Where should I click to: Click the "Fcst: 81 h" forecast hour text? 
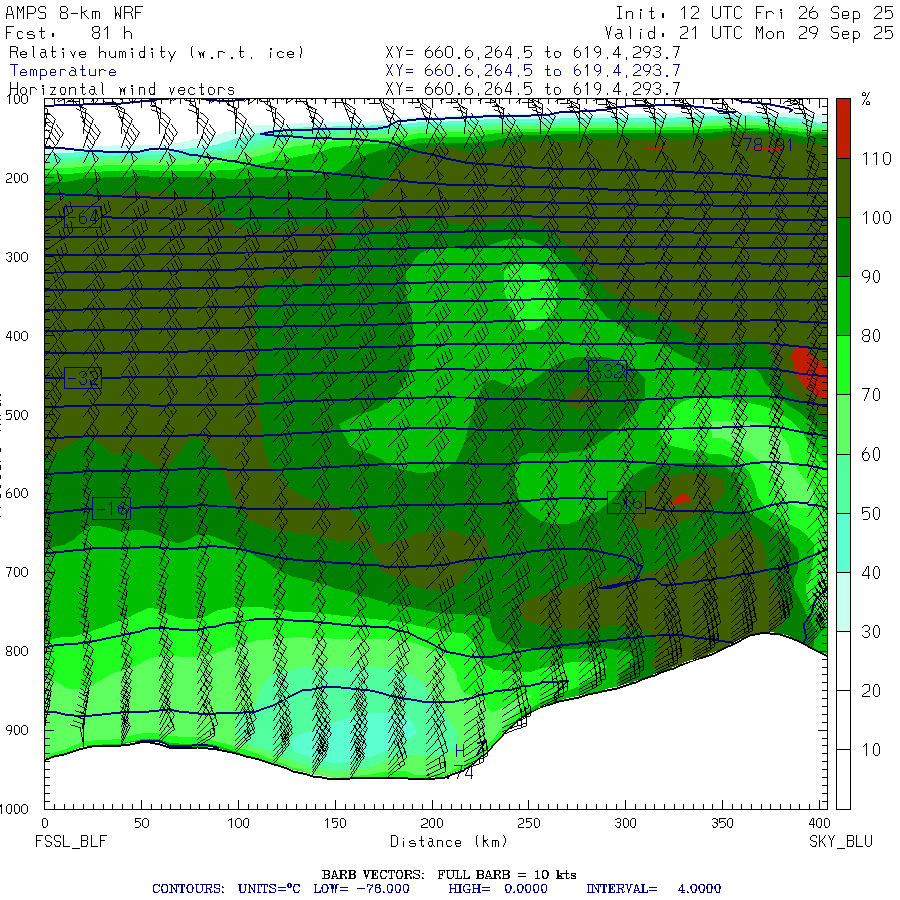pos(69,33)
